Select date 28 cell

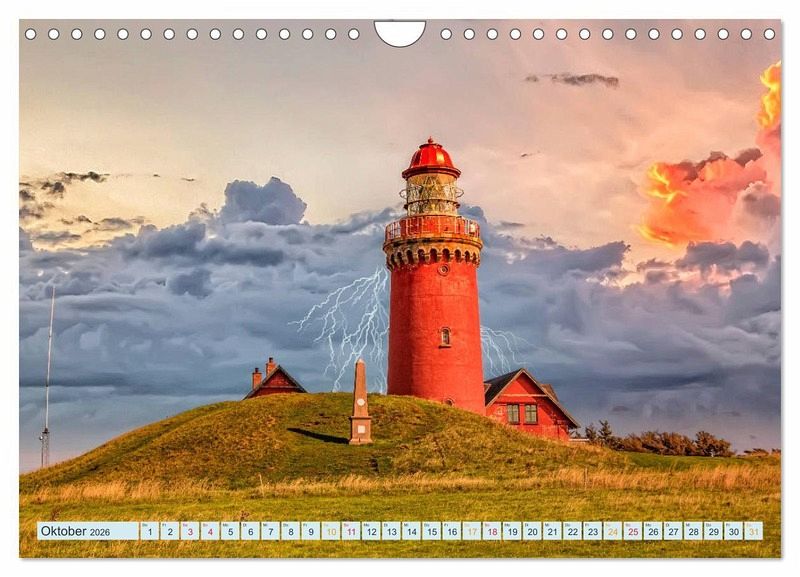(x=693, y=531)
